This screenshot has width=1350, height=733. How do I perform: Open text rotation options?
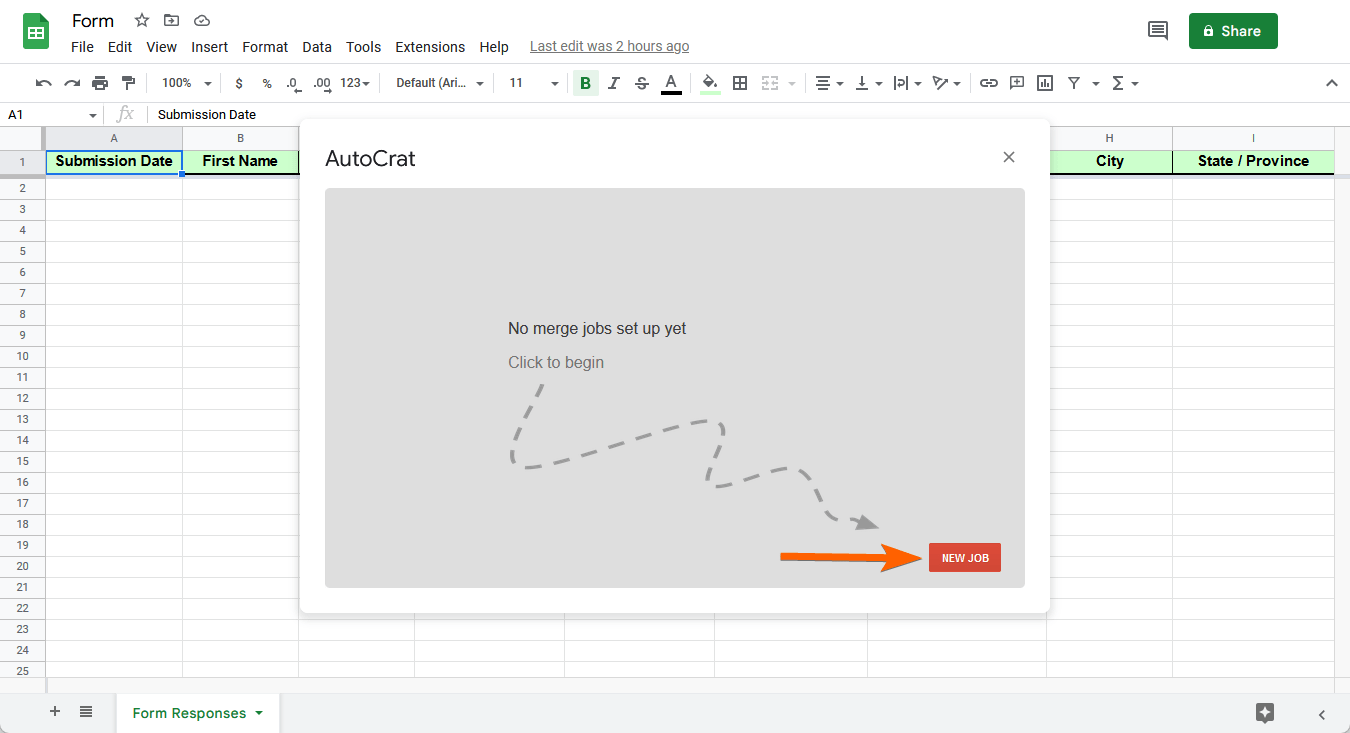(946, 83)
